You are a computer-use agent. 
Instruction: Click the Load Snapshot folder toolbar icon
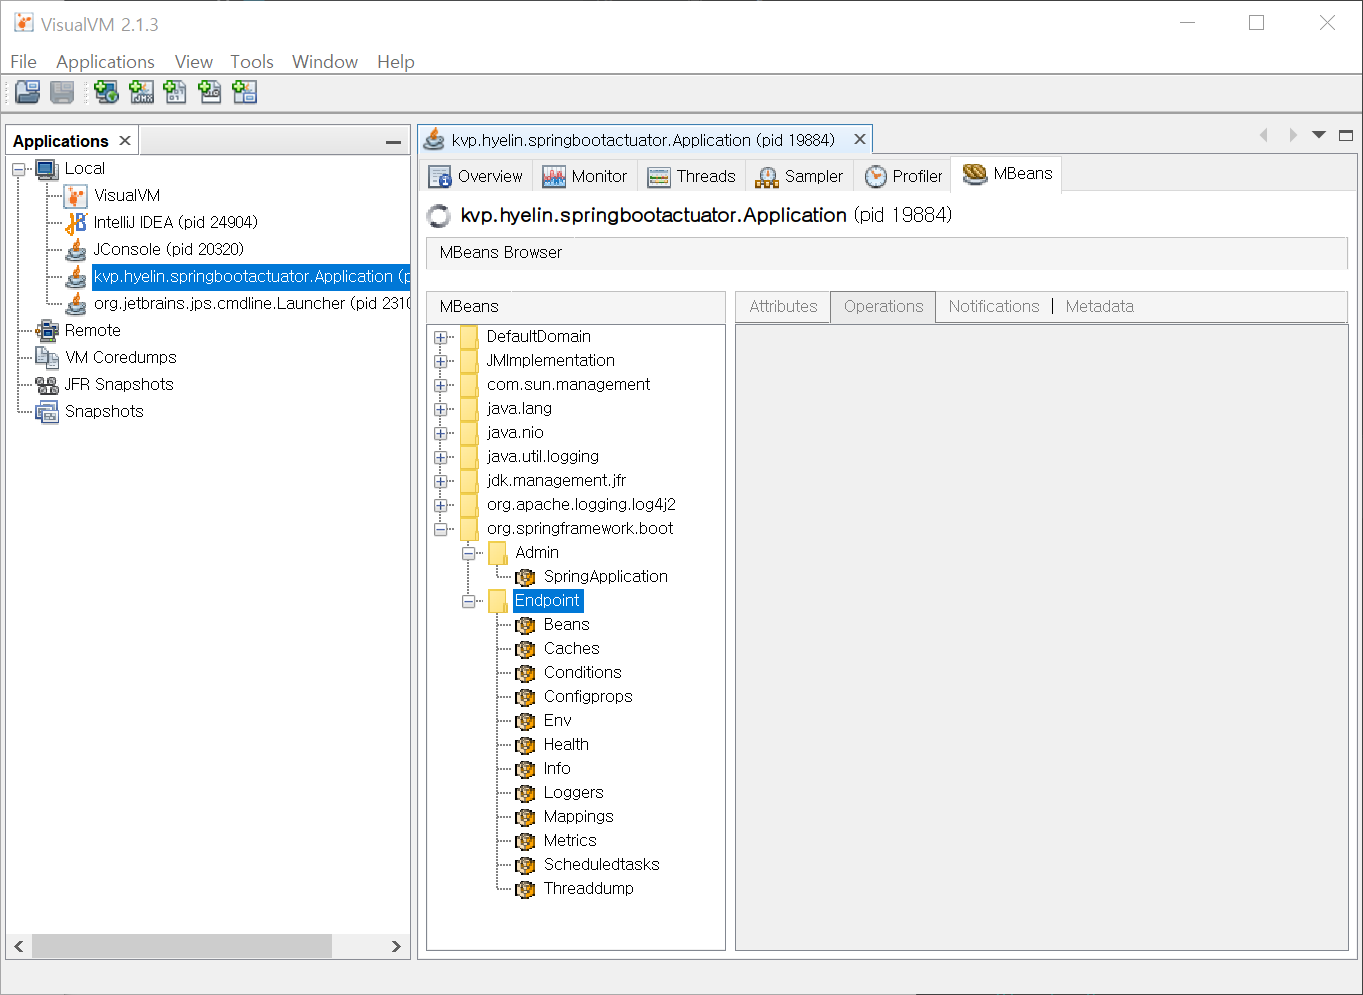(x=28, y=92)
